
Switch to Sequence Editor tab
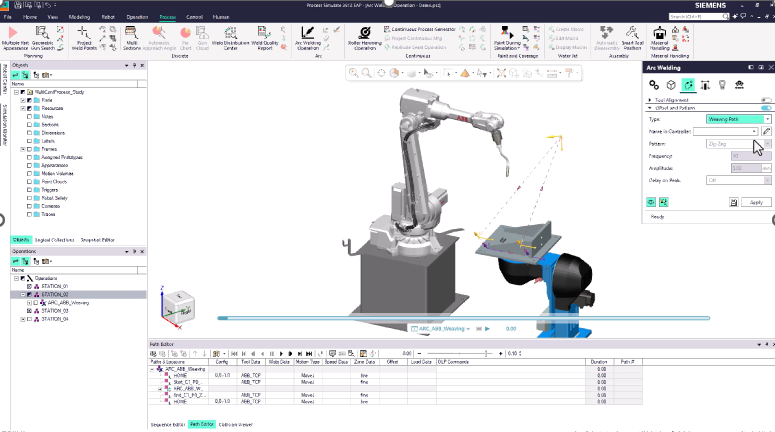(x=168, y=425)
